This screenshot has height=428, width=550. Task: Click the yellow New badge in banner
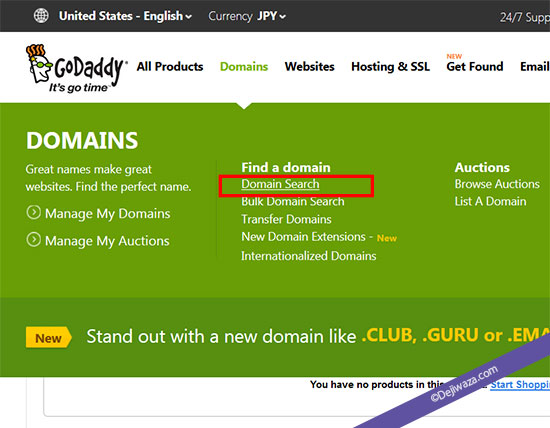pyautogui.click(x=49, y=338)
